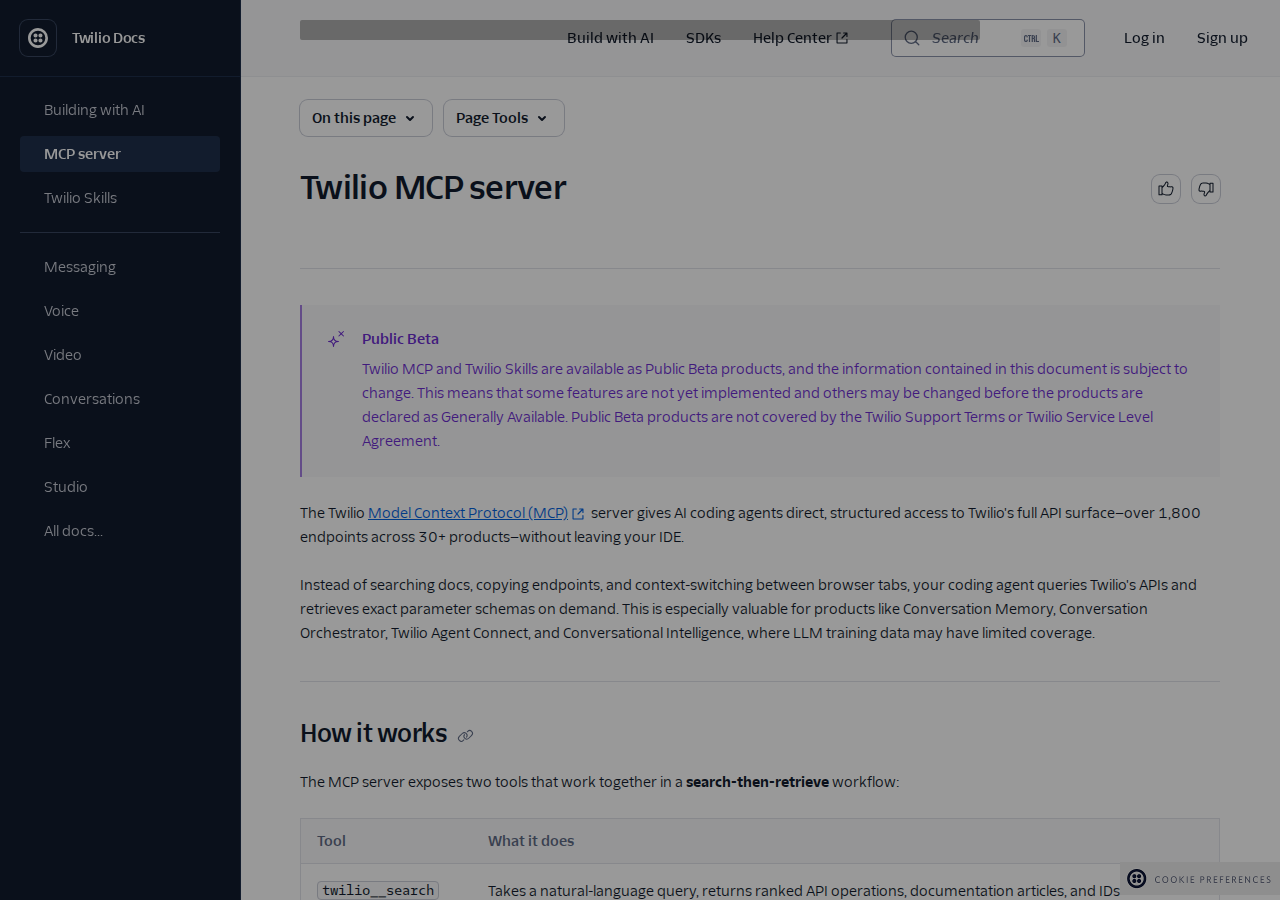Image resolution: width=1280 pixels, height=900 pixels.
Task: Click the CTRL key hint badge
Action: pyautogui.click(x=1031, y=38)
